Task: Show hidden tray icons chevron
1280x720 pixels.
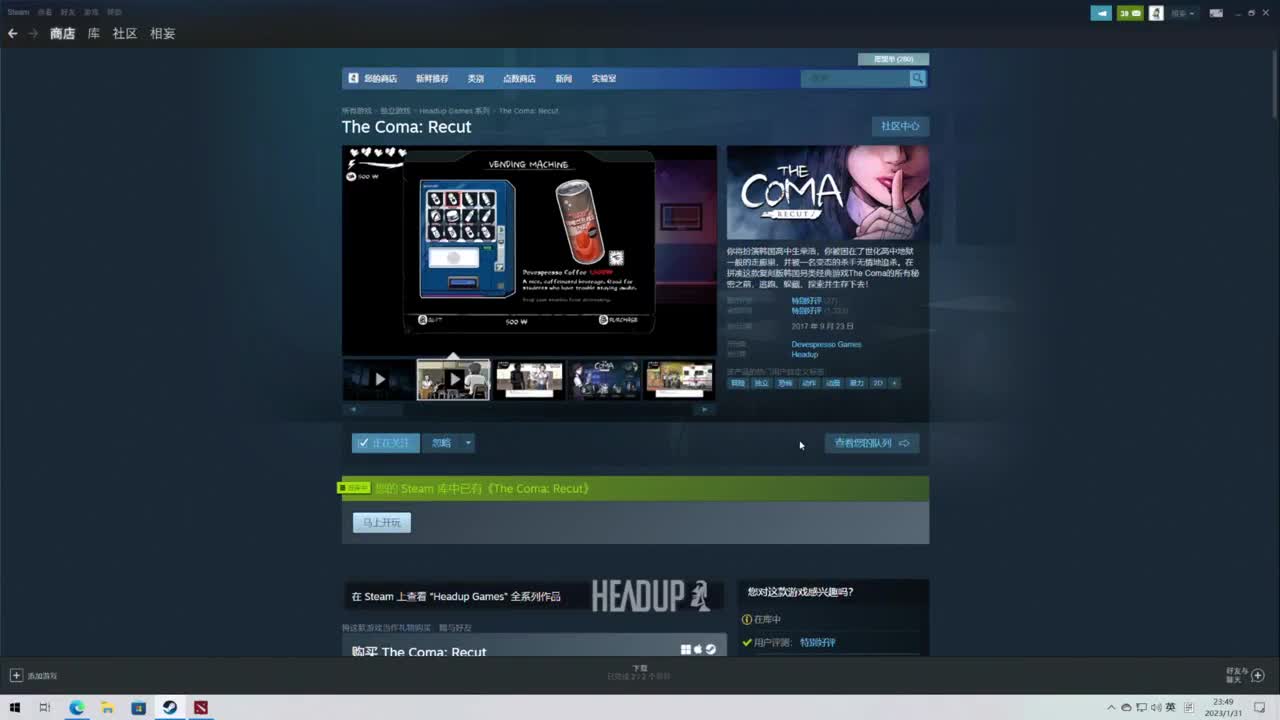Action: click(x=1111, y=708)
